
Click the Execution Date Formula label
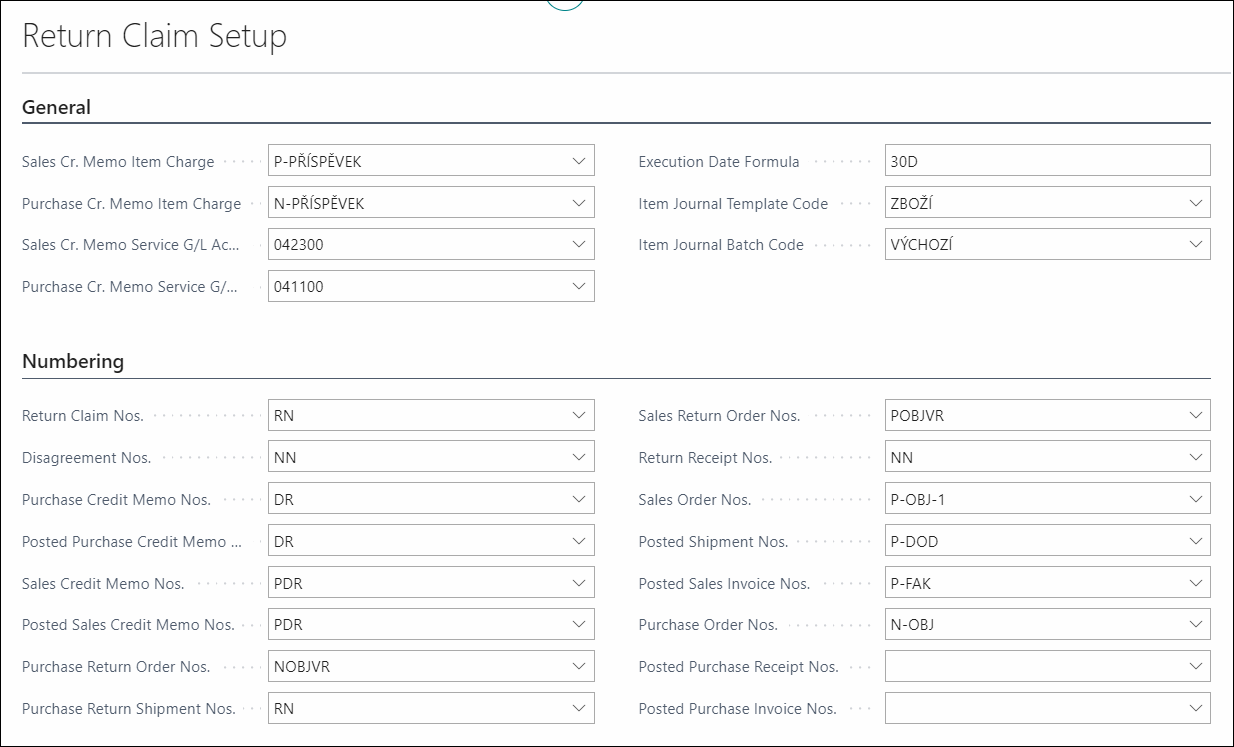click(719, 161)
